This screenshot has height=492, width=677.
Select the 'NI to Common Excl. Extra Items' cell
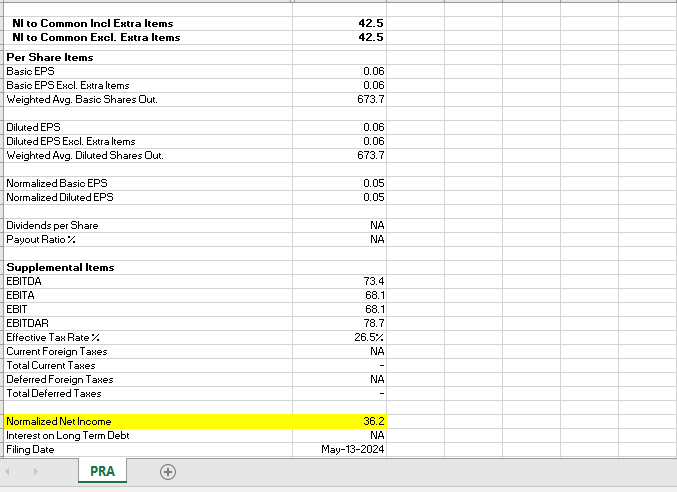[148, 38]
